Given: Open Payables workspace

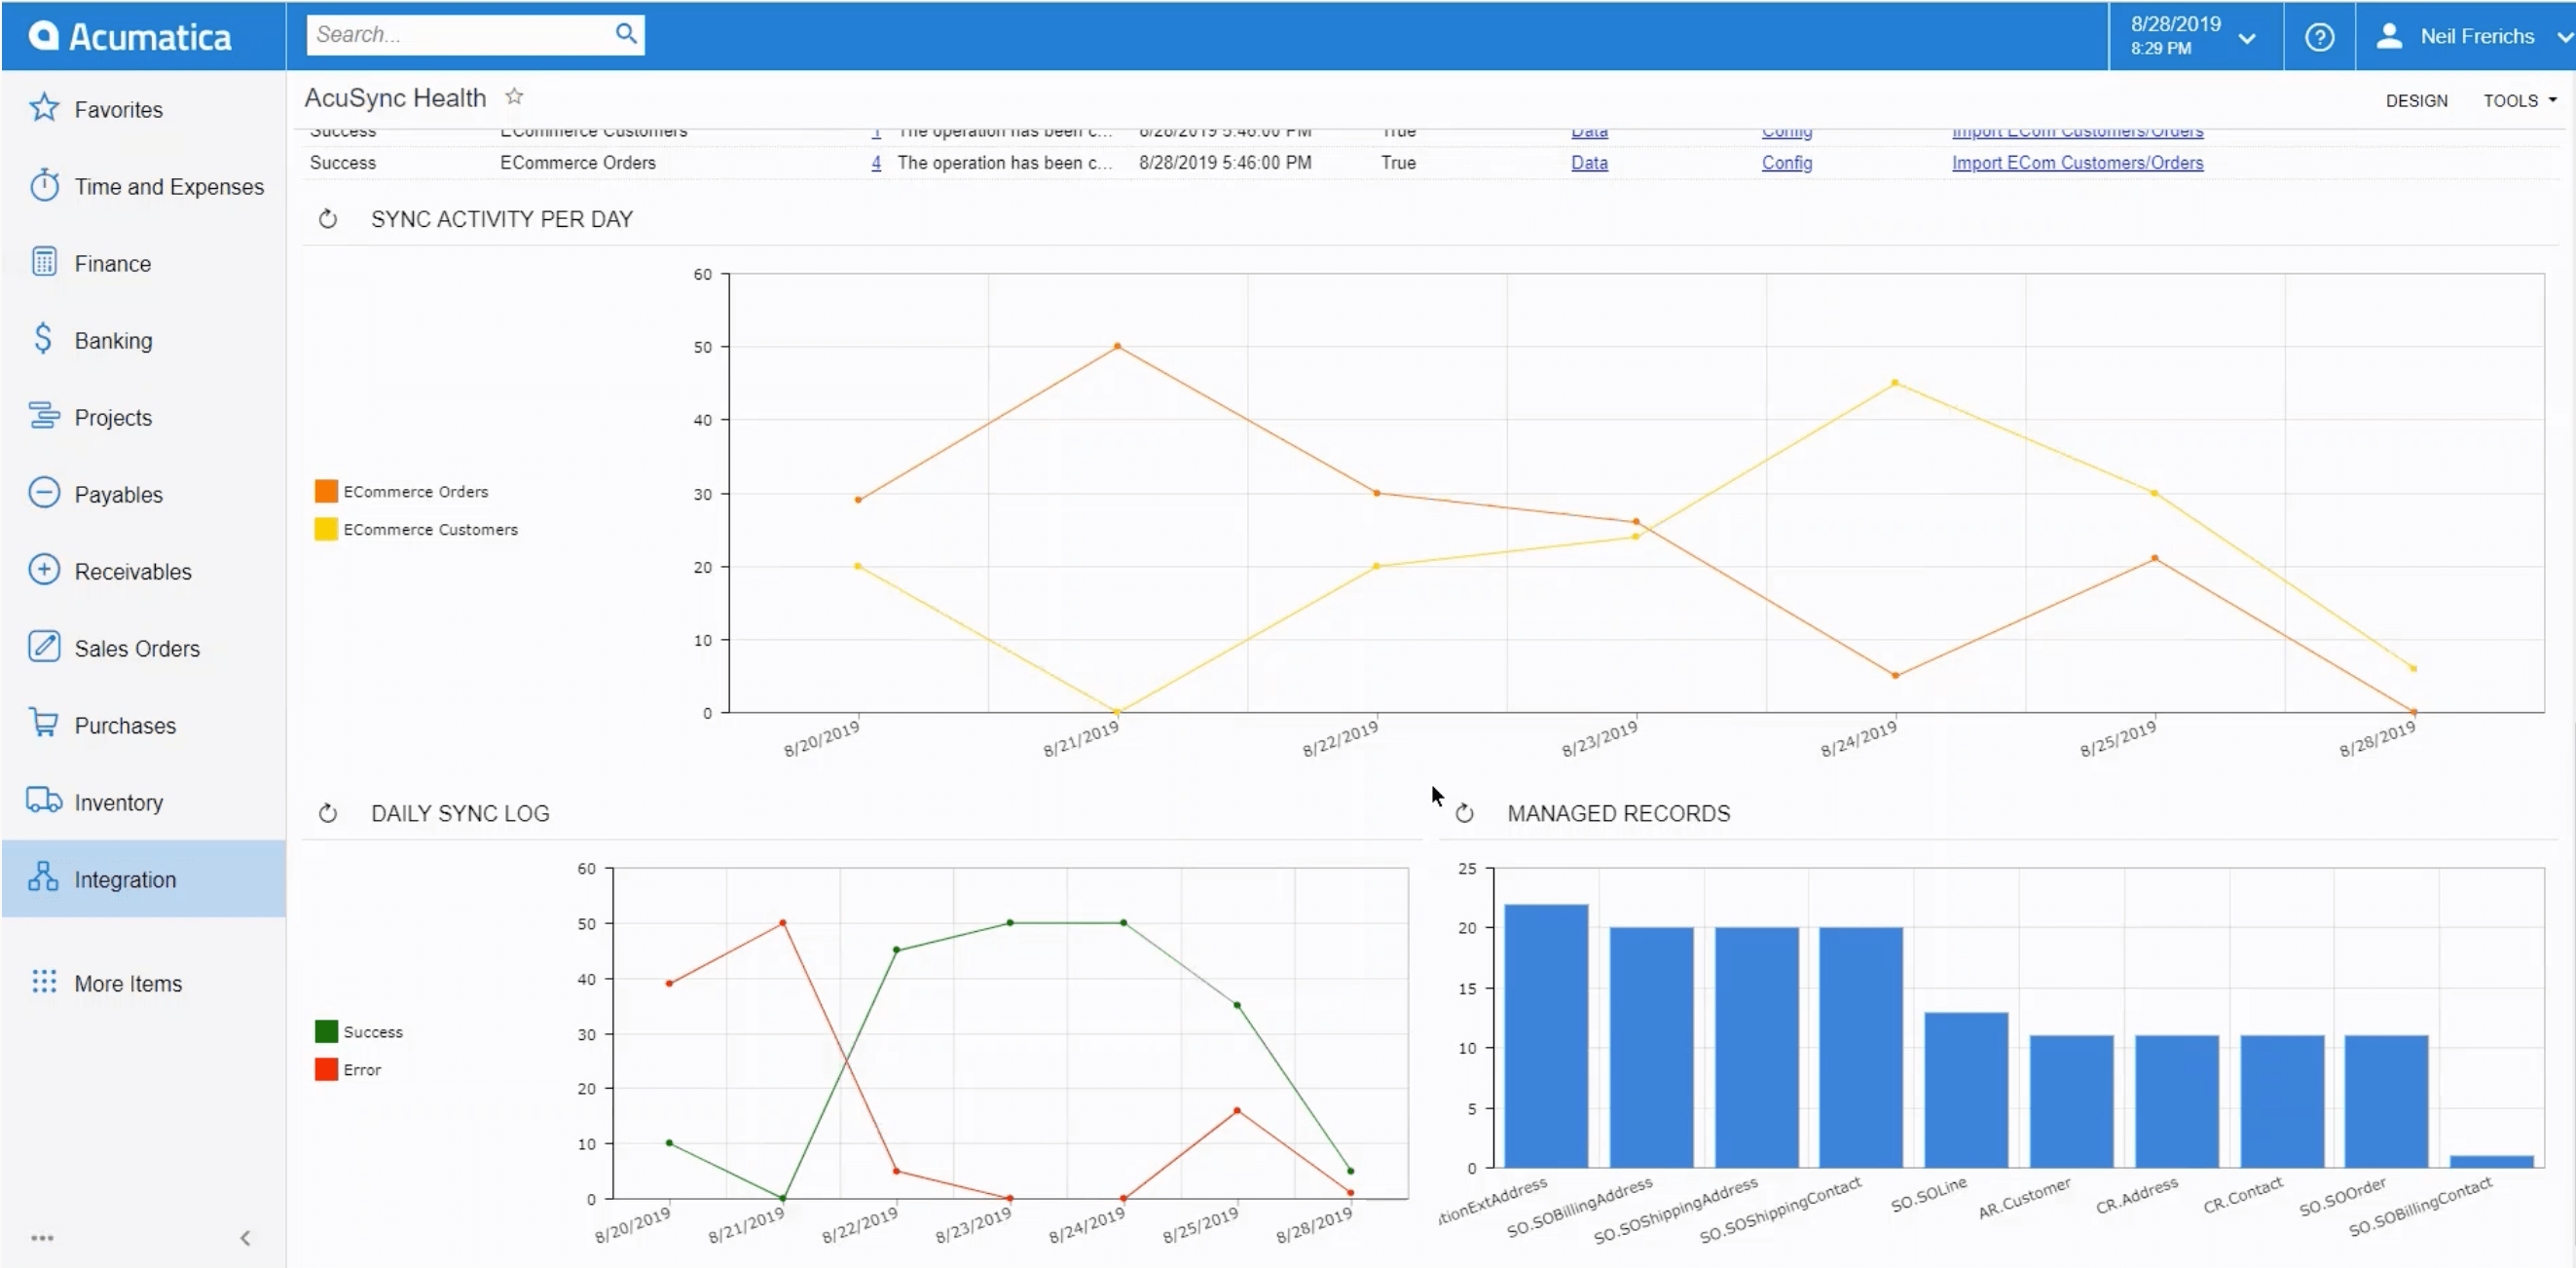Looking at the screenshot, I should 143,494.
